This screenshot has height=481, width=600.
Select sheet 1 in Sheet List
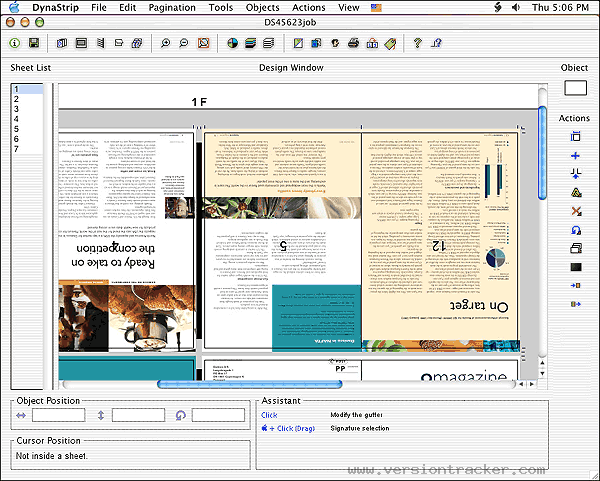point(28,89)
